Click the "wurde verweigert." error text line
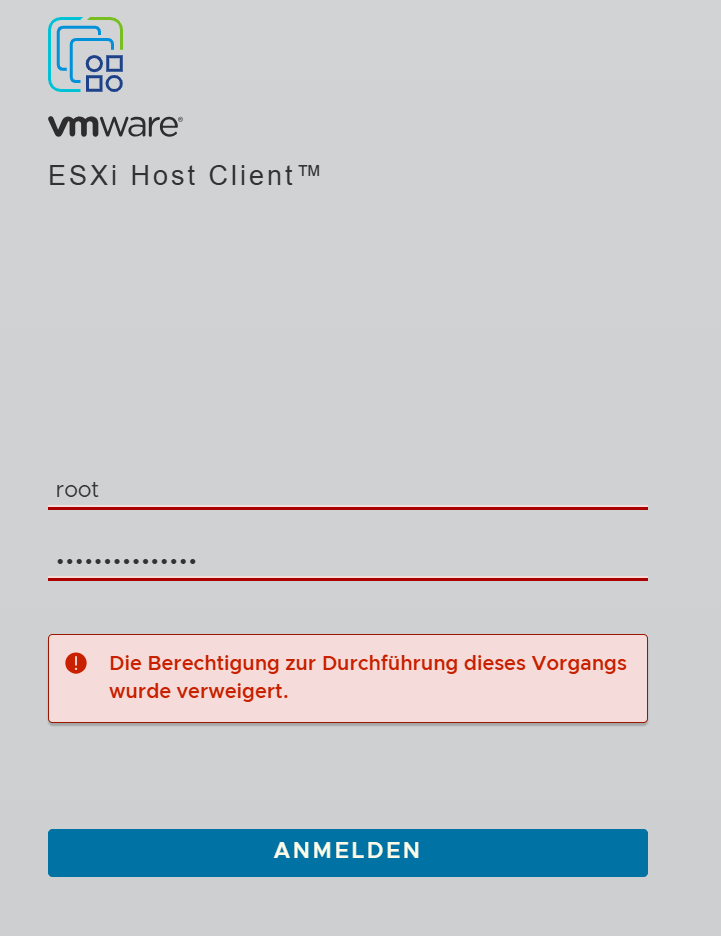 click(199, 691)
